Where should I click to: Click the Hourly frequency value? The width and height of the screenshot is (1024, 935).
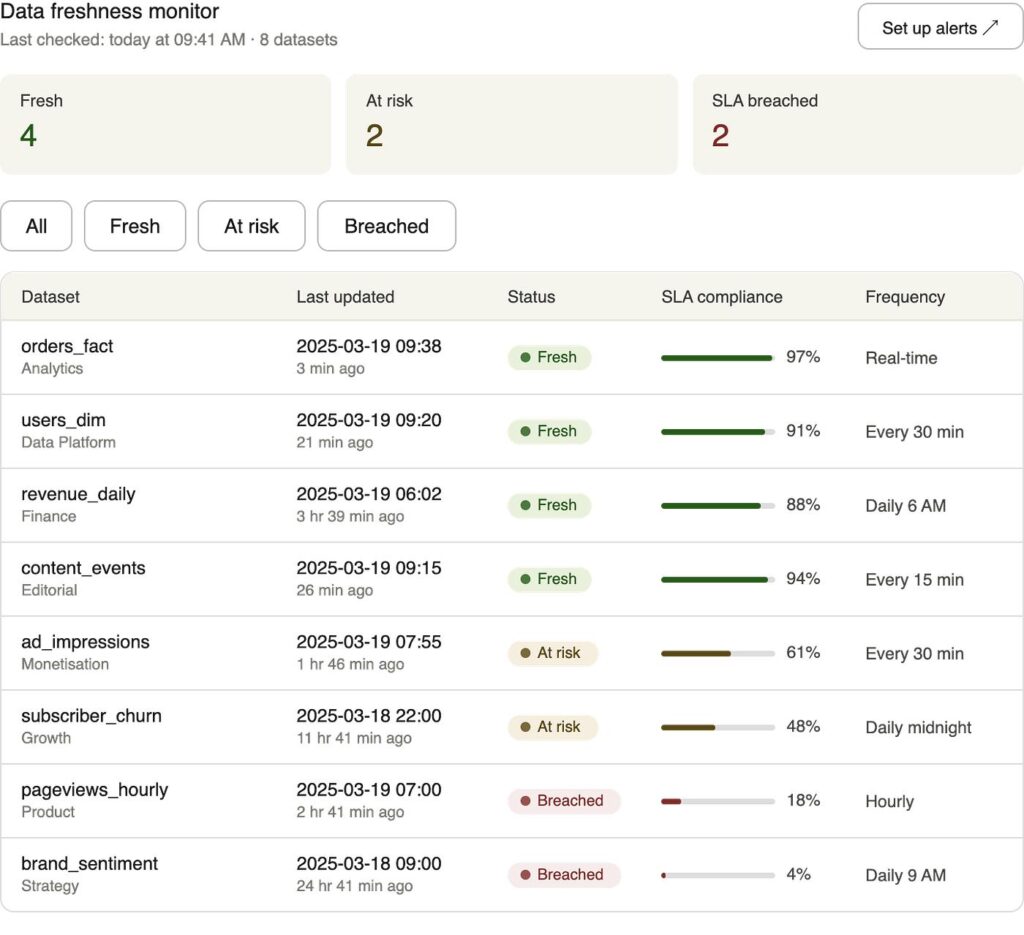(889, 801)
